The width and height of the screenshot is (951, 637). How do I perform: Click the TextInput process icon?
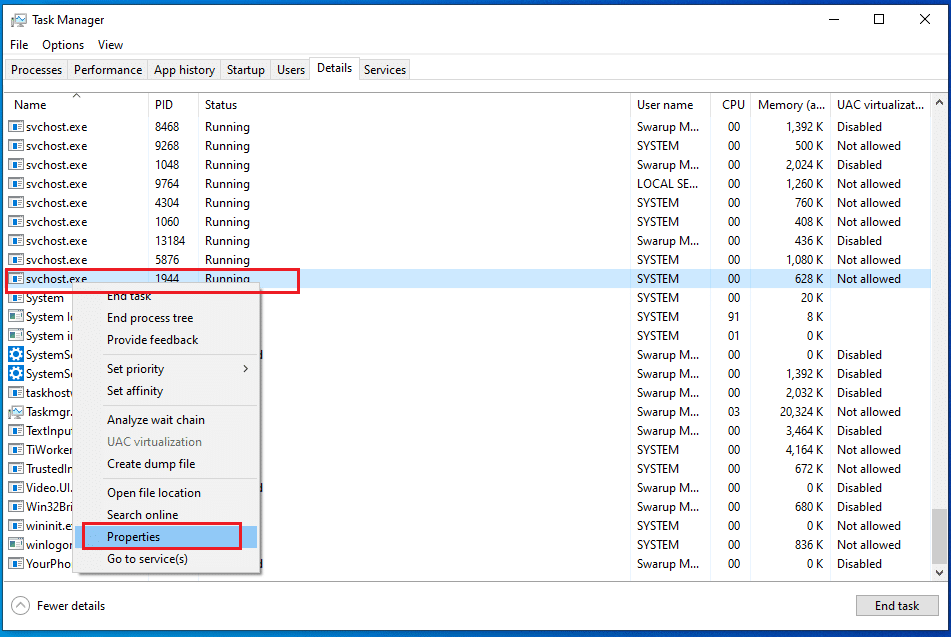16,431
